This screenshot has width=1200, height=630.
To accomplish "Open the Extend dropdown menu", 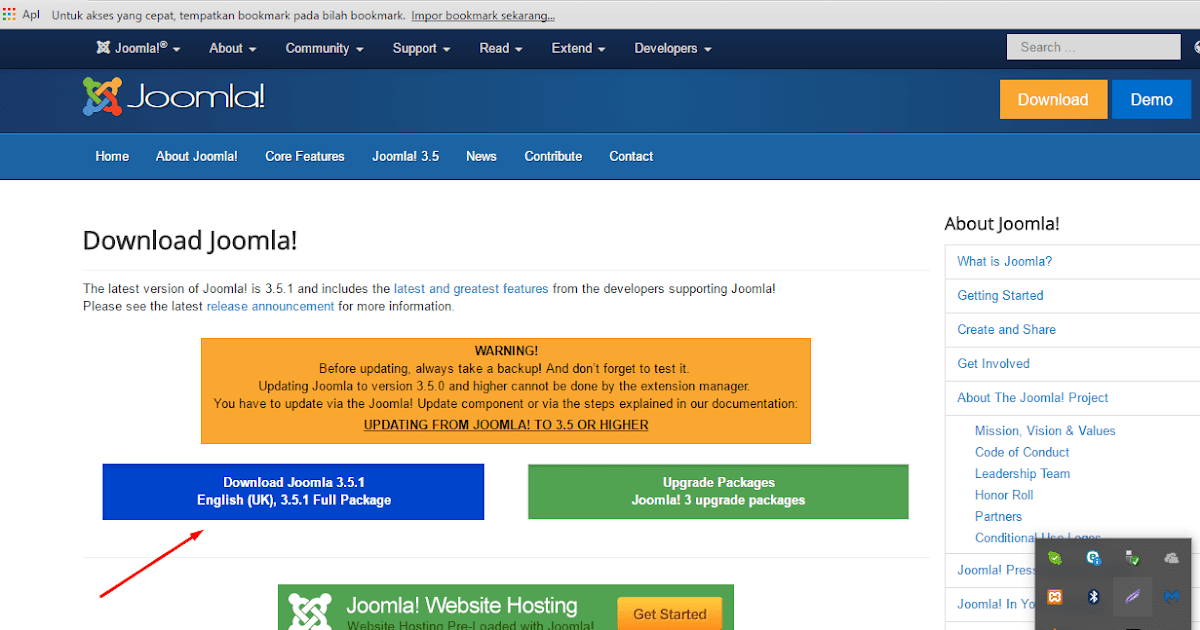I will 579,48.
